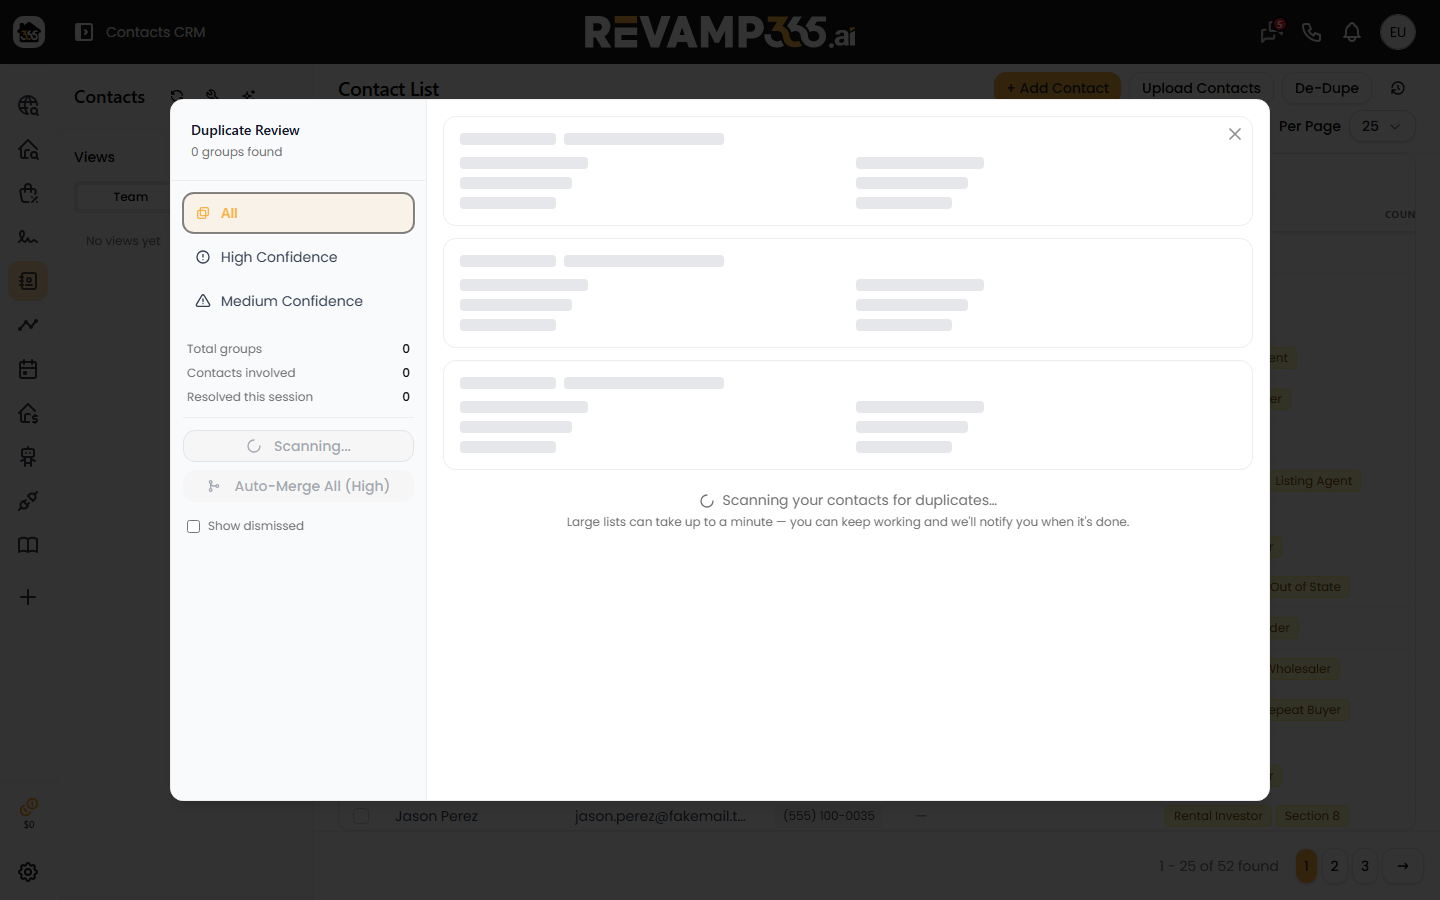1440x900 pixels.
Task: Open the calendar icon in sidebar
Action: tap(28, 369)
